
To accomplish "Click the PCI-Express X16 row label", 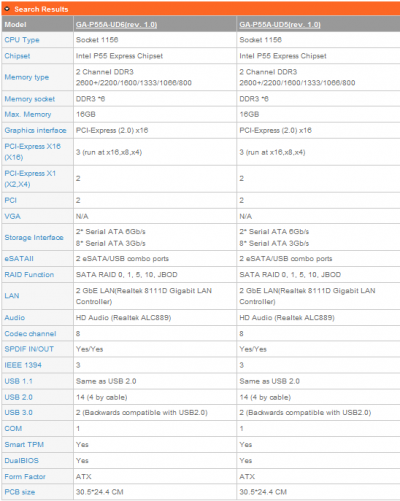I will click(x=33, y=152).
